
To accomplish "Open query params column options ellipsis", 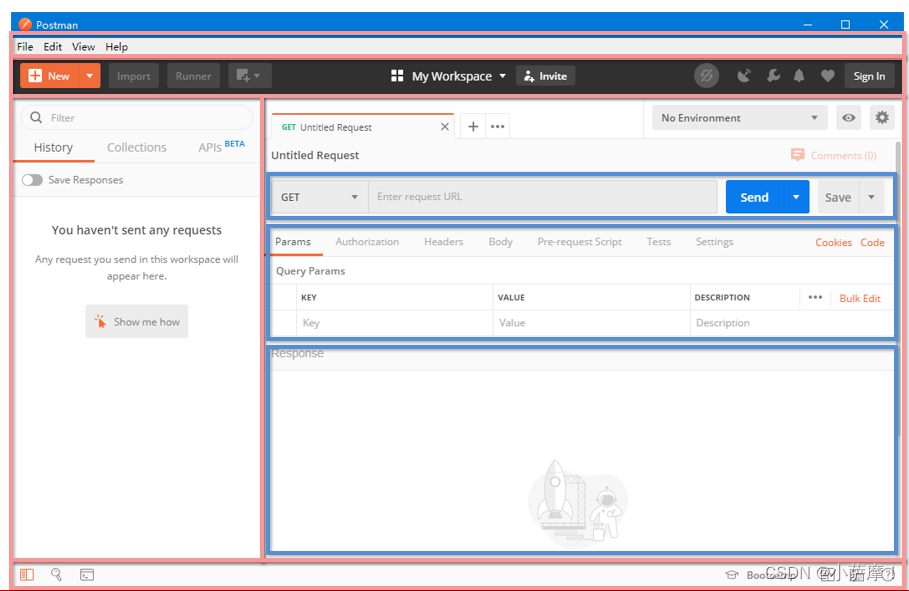I will tap(815, 297).
